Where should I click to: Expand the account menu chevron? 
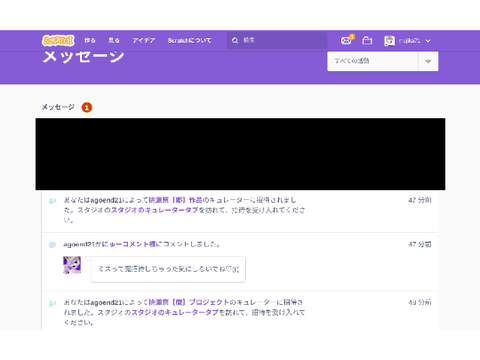(x=428, y=41)
